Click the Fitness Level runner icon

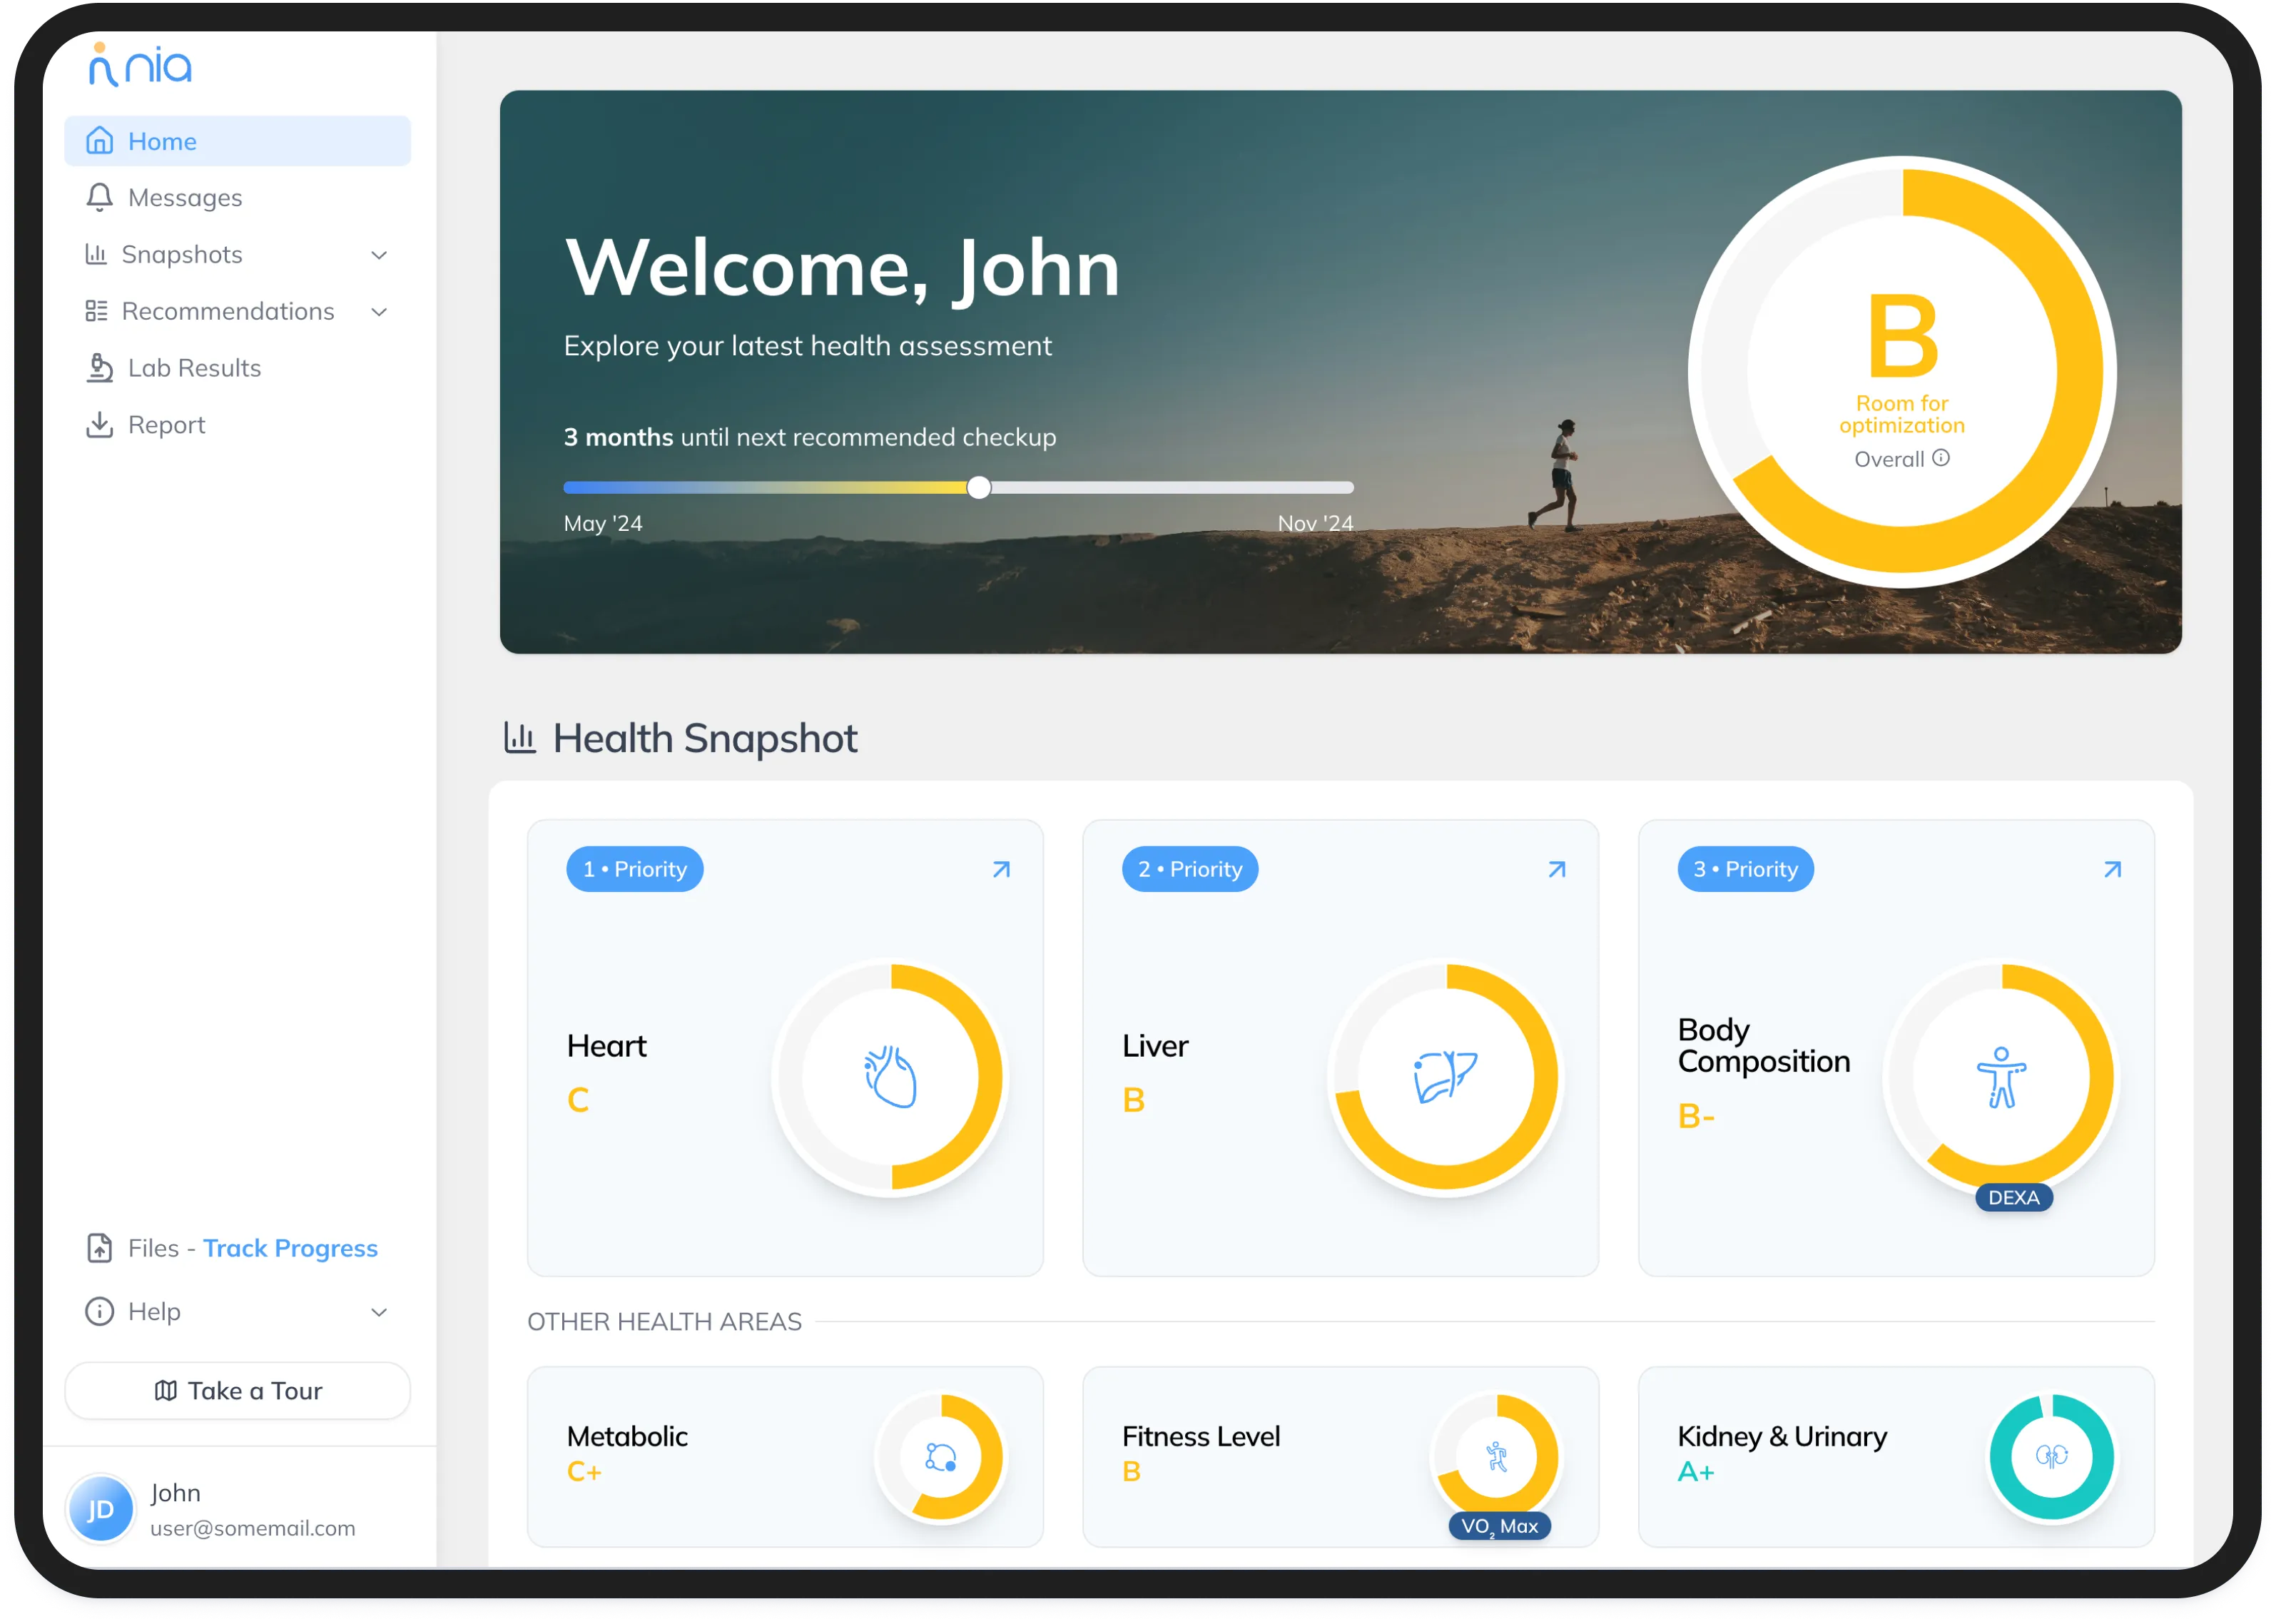[1496, 1457]
